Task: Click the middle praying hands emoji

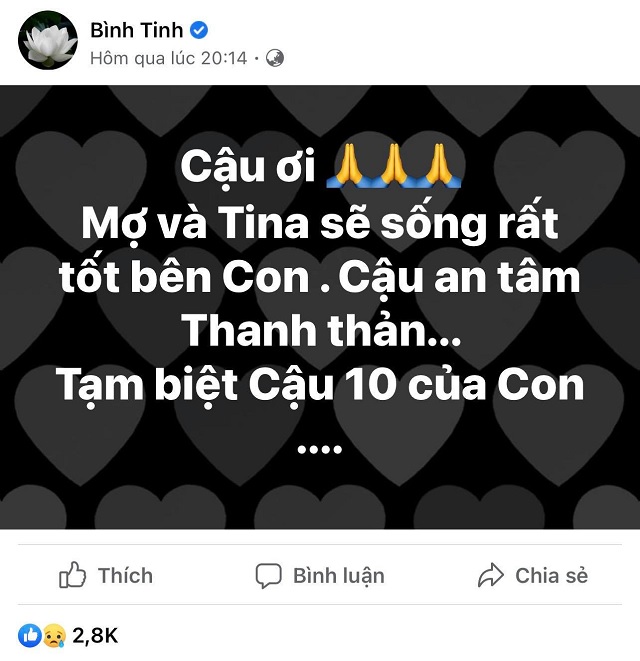Action: [x=391, y=165]
